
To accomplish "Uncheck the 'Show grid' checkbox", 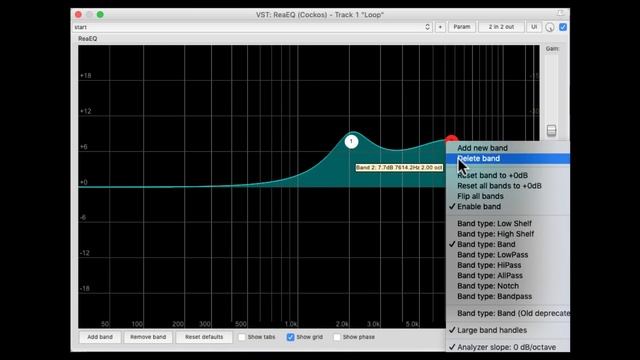I will point(290,337).
